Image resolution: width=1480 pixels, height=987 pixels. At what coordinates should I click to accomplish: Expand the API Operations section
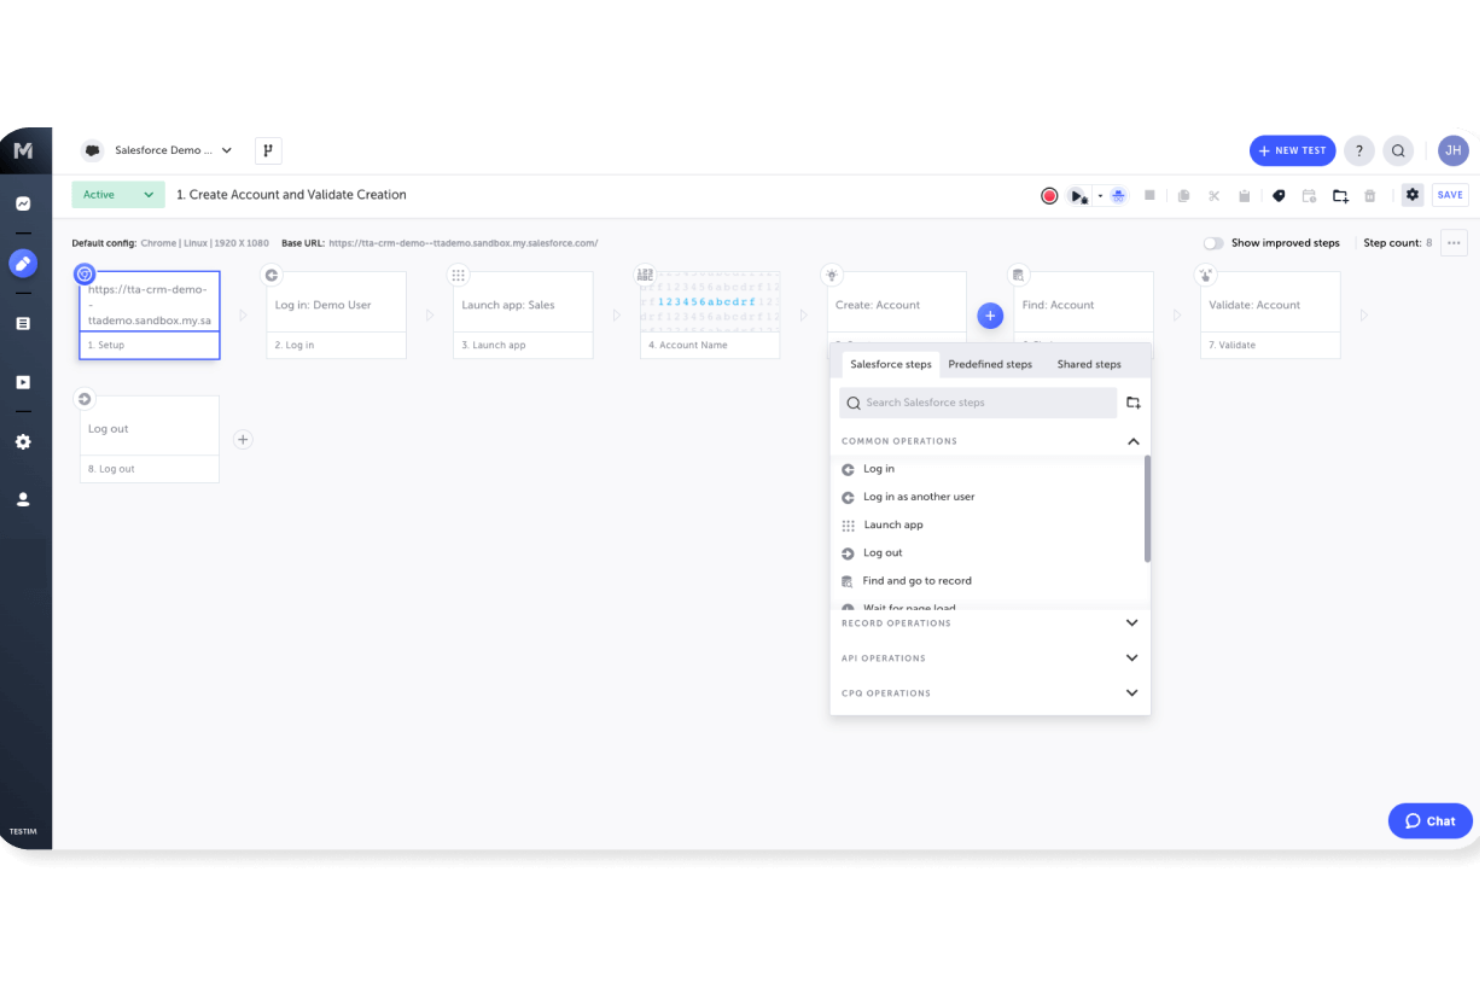tap(1132, 657)
